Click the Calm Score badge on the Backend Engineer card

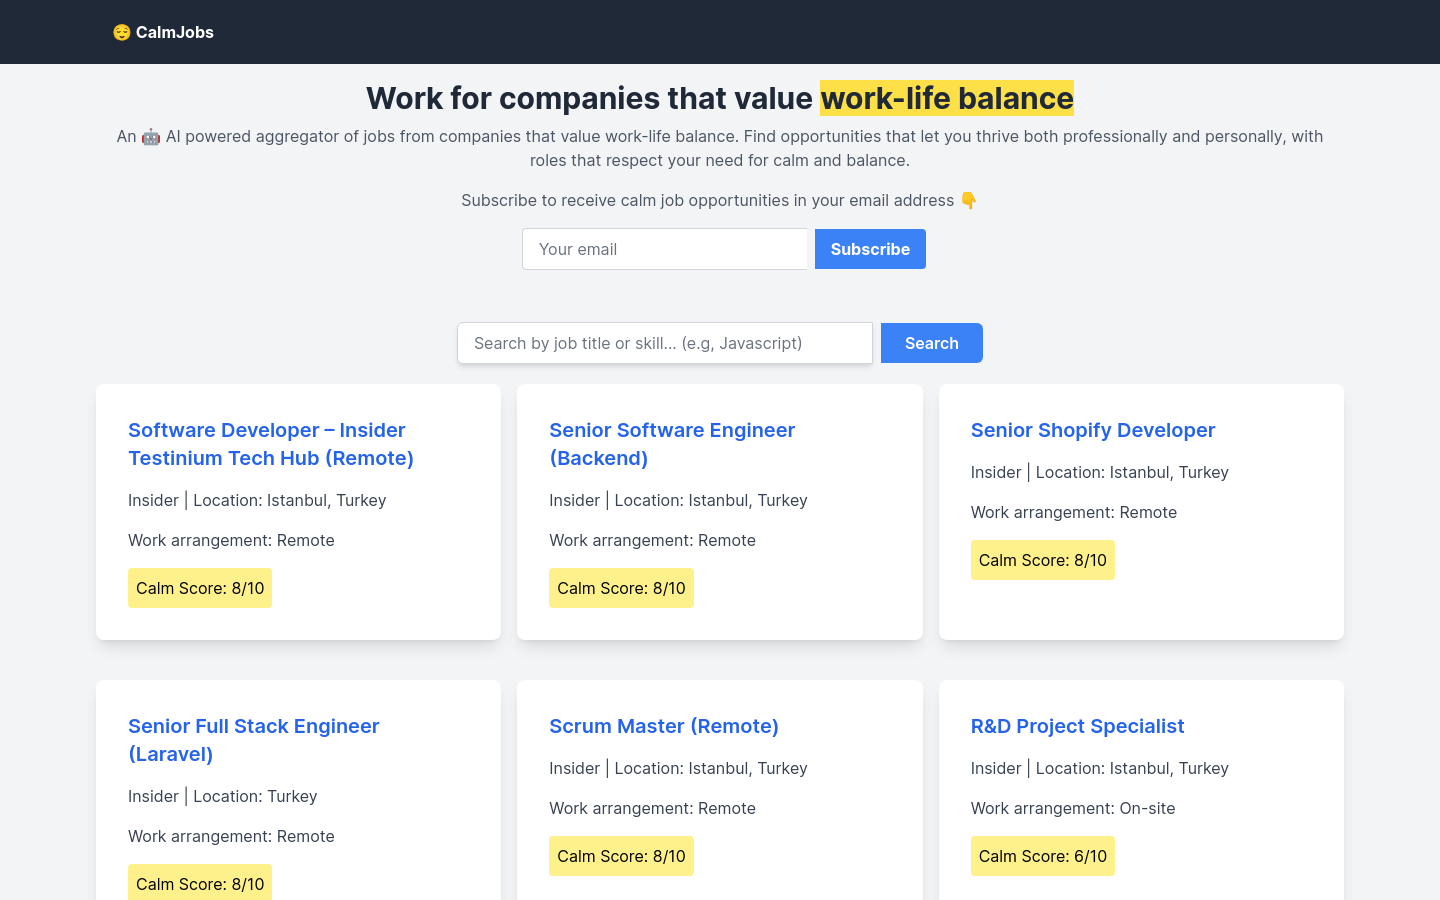point(621,588)
